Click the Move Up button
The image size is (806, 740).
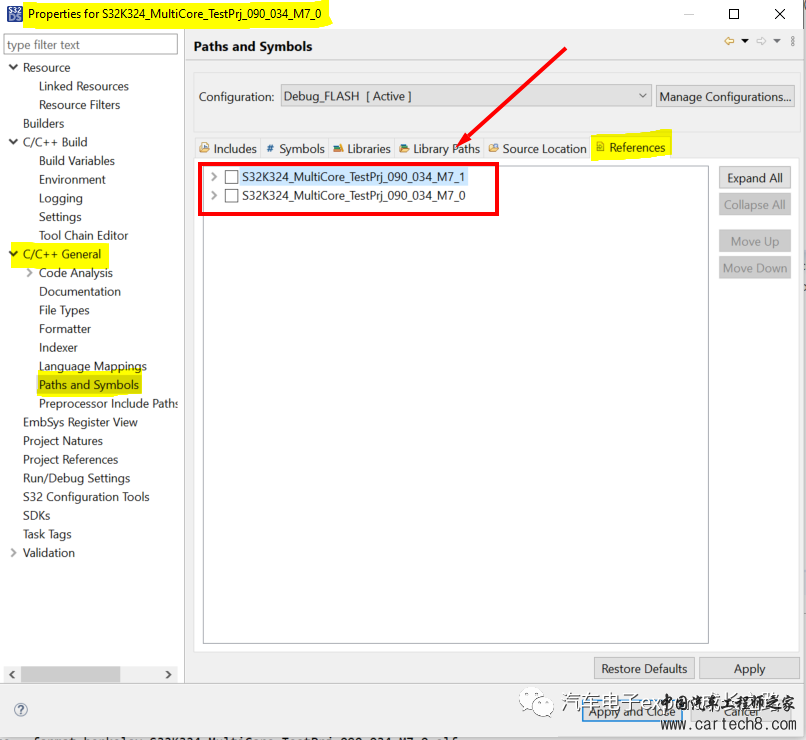pyautogui.click(x=754, y=242)
